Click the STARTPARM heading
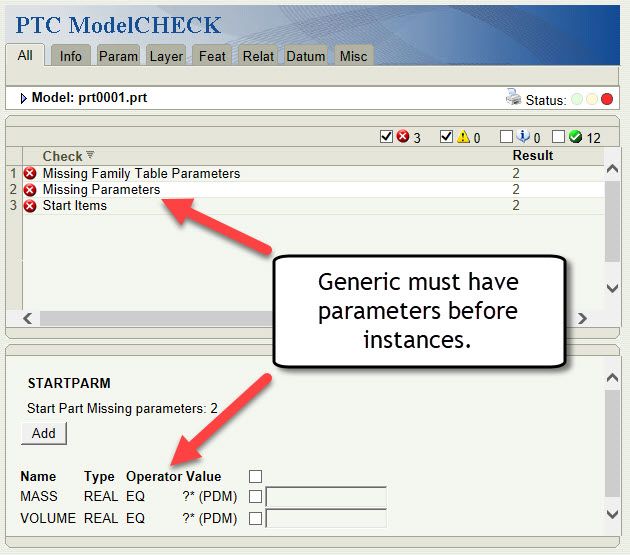630x555 pixels. point(69,383)
